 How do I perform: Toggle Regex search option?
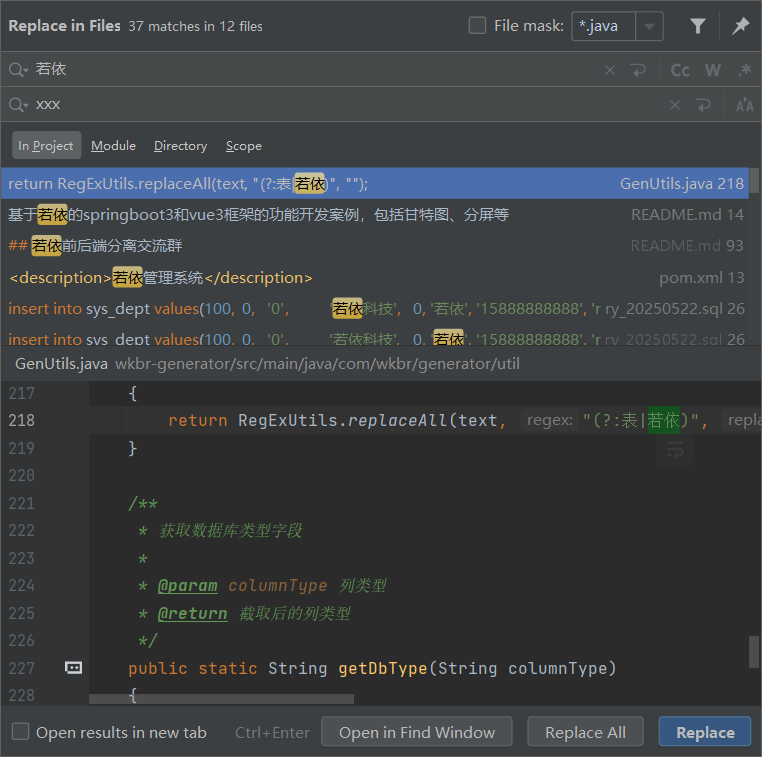744,70
